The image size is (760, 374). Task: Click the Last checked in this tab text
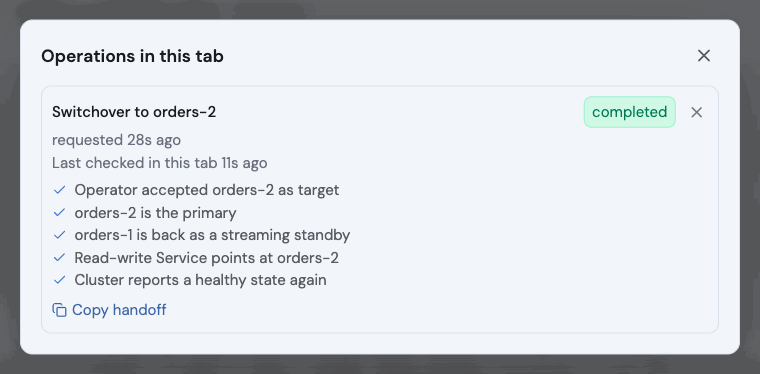[x=159, y=163]
